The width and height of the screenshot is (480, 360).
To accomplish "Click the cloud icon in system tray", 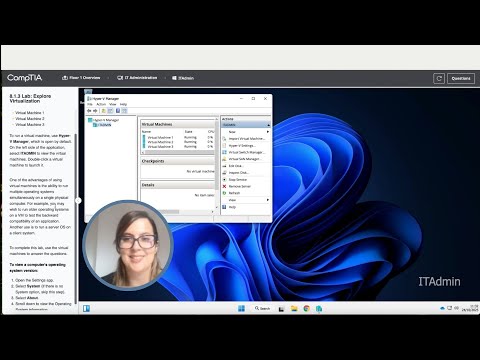I will click(x=442, y=308).
